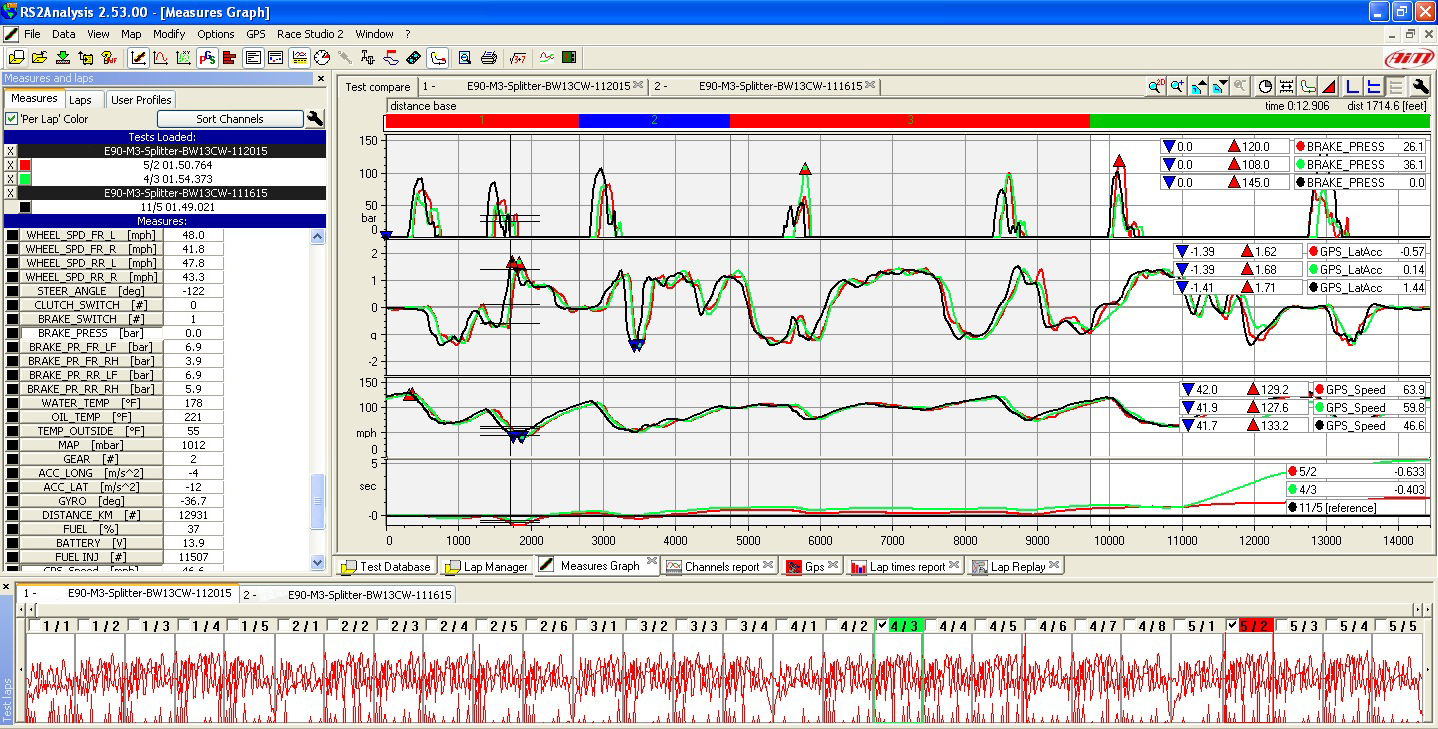Image resolution: width=1438 pixels, height=729 pixels.
Task: Close the Channels report tab with its X
Action: [x=768, y=565]
